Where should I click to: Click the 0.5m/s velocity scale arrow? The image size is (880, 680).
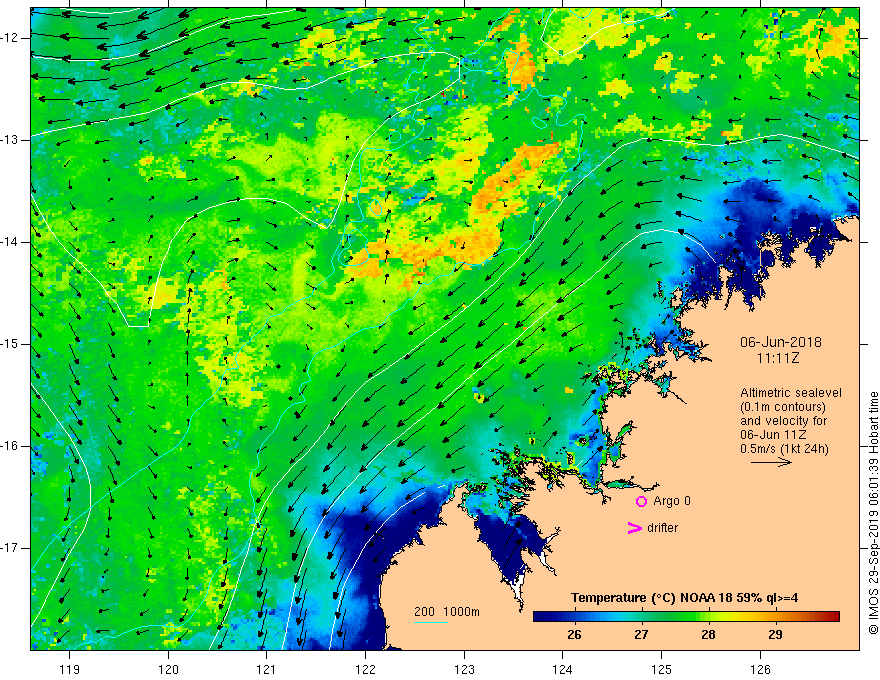[772, 462]
